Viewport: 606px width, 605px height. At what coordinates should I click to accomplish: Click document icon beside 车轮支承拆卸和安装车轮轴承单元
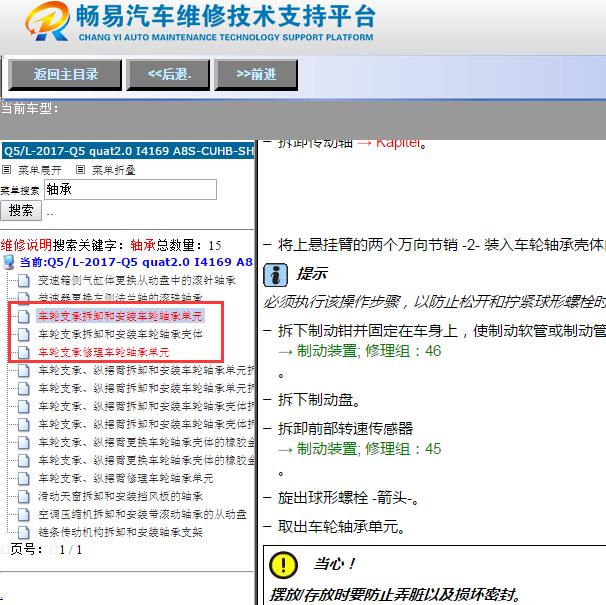[x=24, y=316]
